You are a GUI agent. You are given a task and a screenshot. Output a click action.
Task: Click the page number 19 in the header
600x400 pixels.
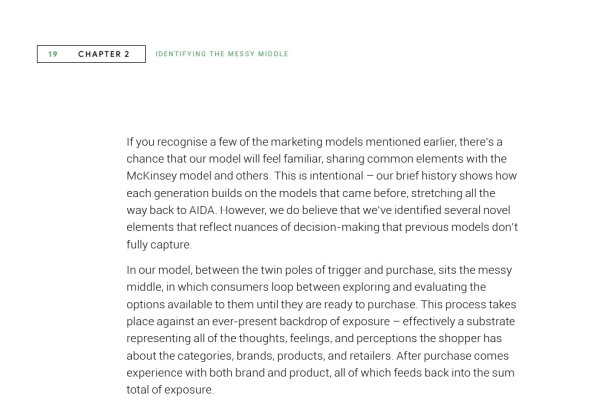[x=53, y=53]
